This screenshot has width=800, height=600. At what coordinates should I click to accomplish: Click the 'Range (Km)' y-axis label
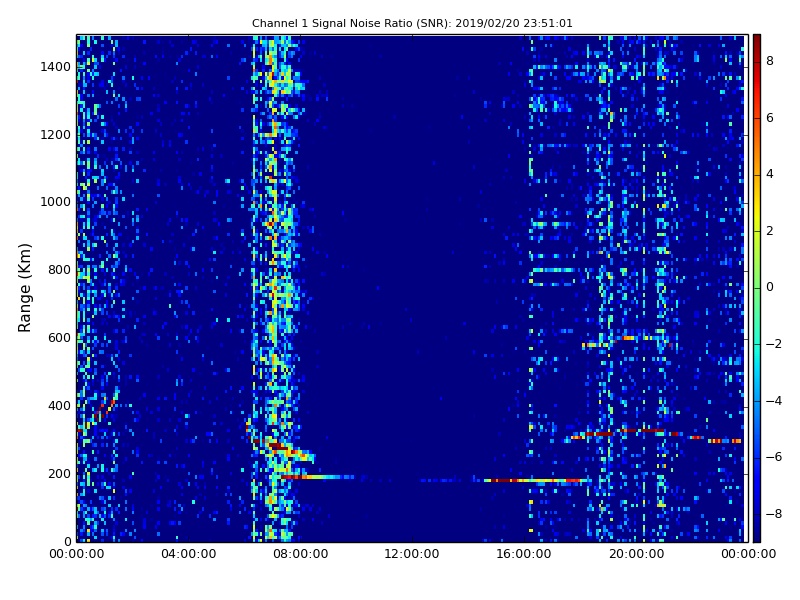pos(24,288)
